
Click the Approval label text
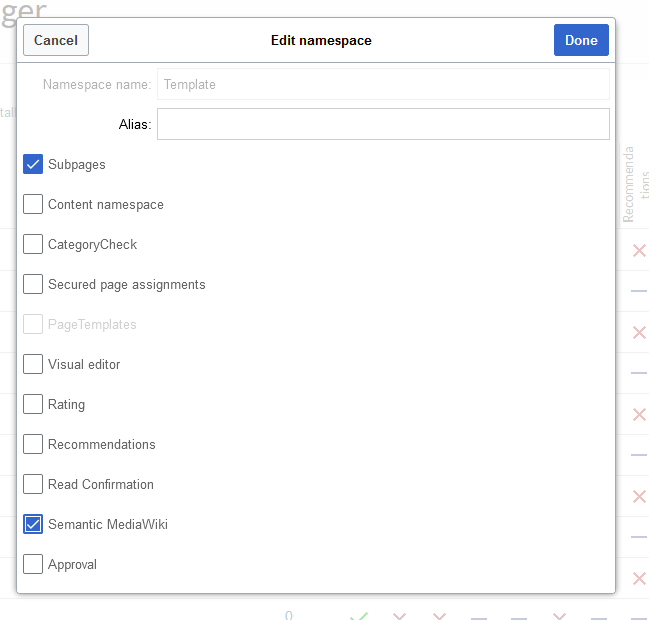[x=72, y=565]
